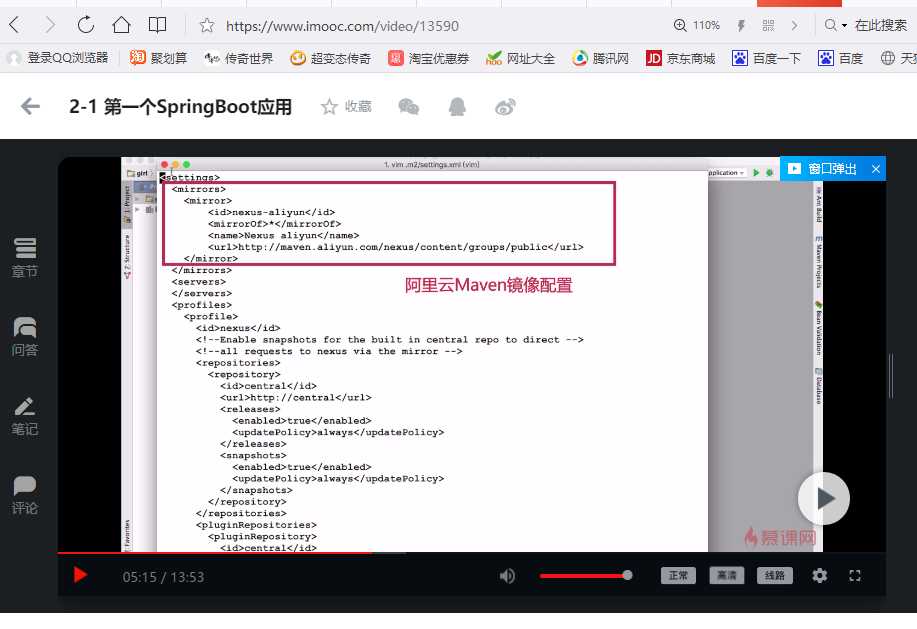Image resolution: width=917 pixels, height=629 pixels.
Task: Open the 登录QQ浏览器 bookmark
Action: point(58,58)
